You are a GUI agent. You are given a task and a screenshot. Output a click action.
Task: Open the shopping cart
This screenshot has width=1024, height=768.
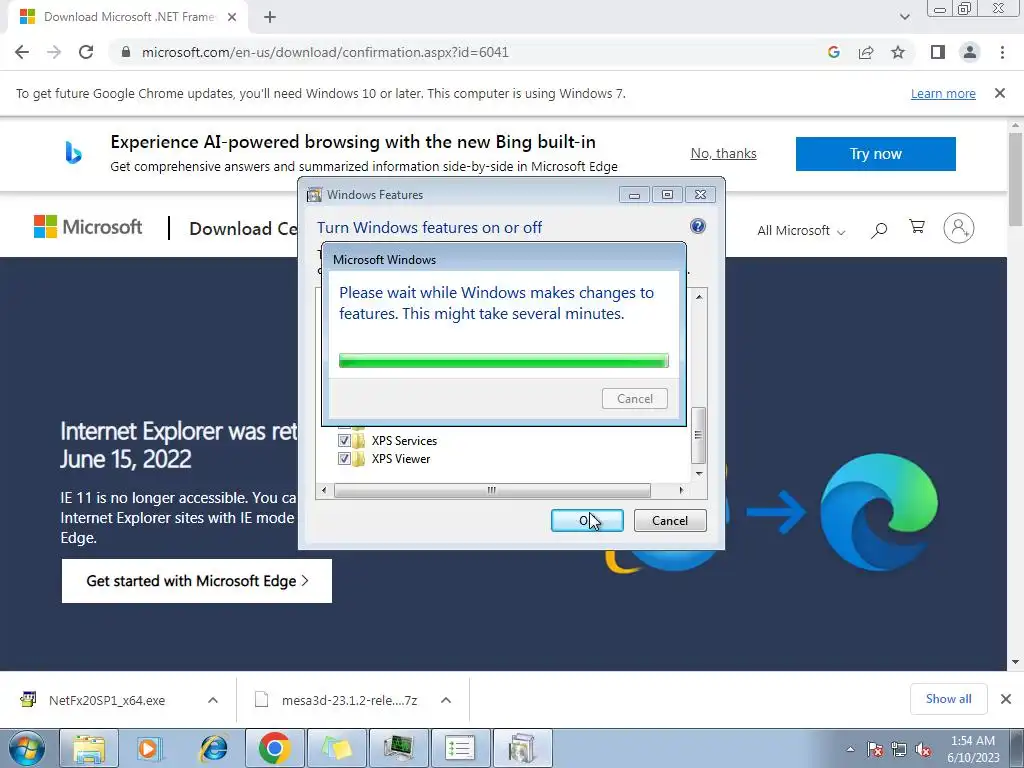pos(917,227)
